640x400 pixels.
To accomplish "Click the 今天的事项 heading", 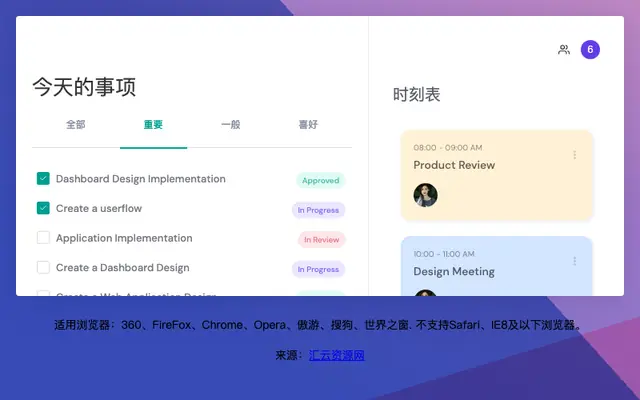I will point(84,87).
